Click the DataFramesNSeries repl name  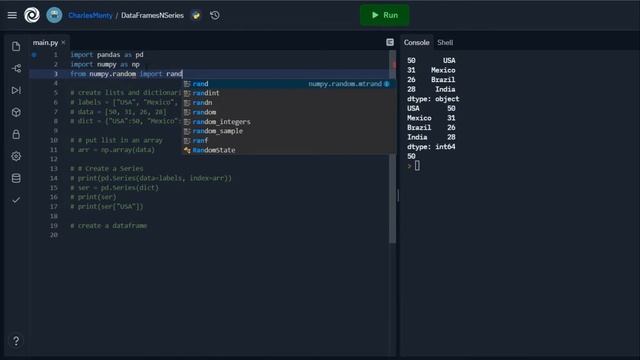pyautogui.click(x=152, y=16)
